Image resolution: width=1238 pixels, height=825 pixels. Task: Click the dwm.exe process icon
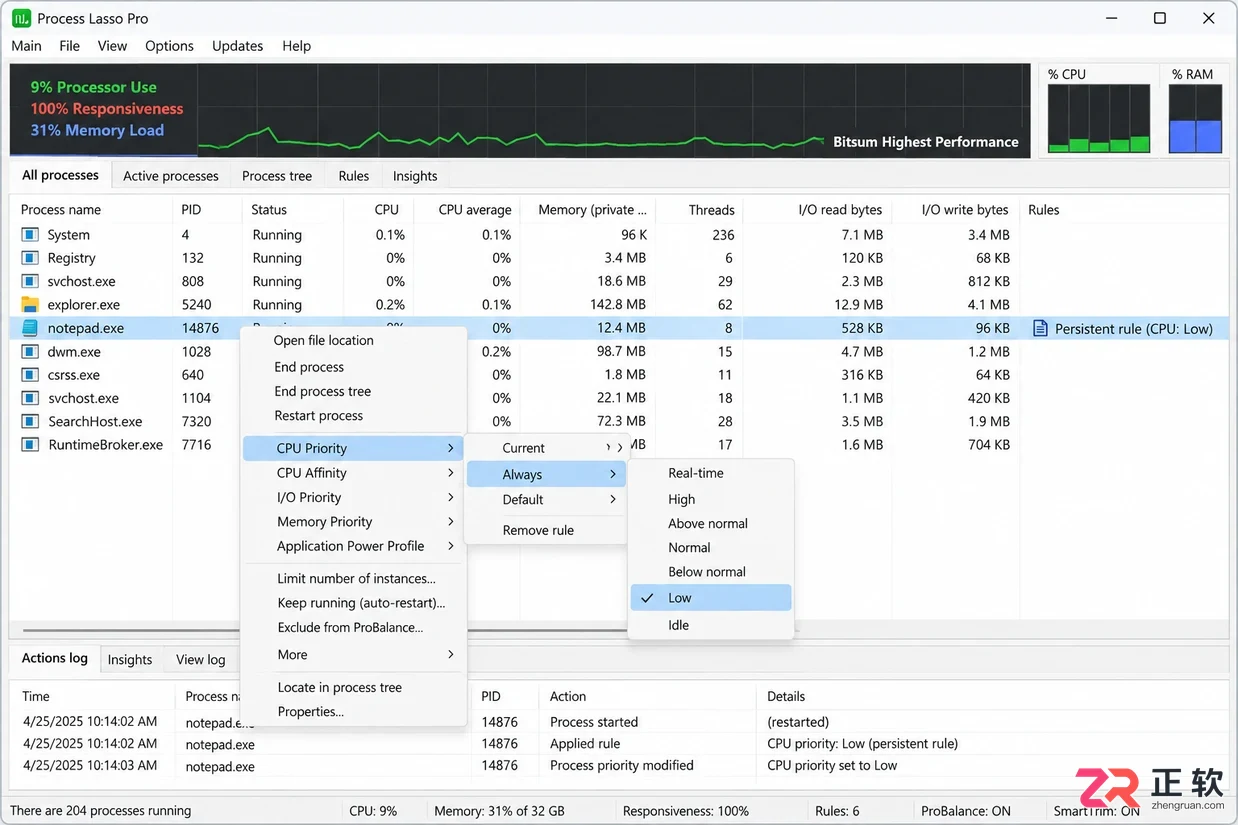tap(30, 352)
